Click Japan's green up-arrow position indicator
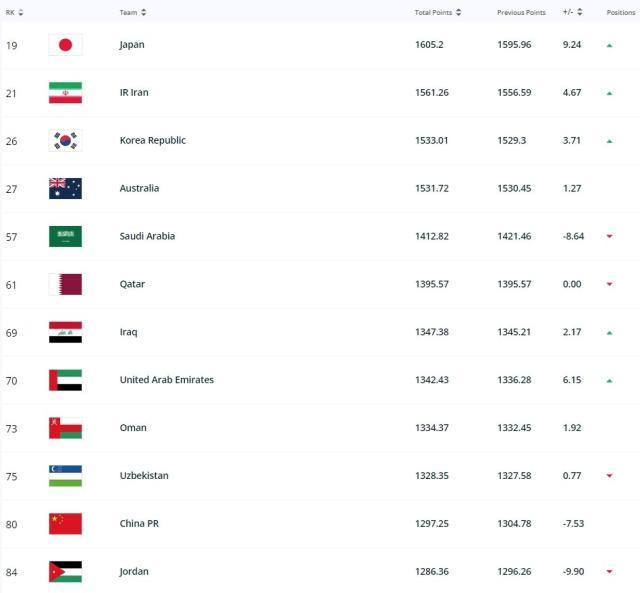 point(609,45)
